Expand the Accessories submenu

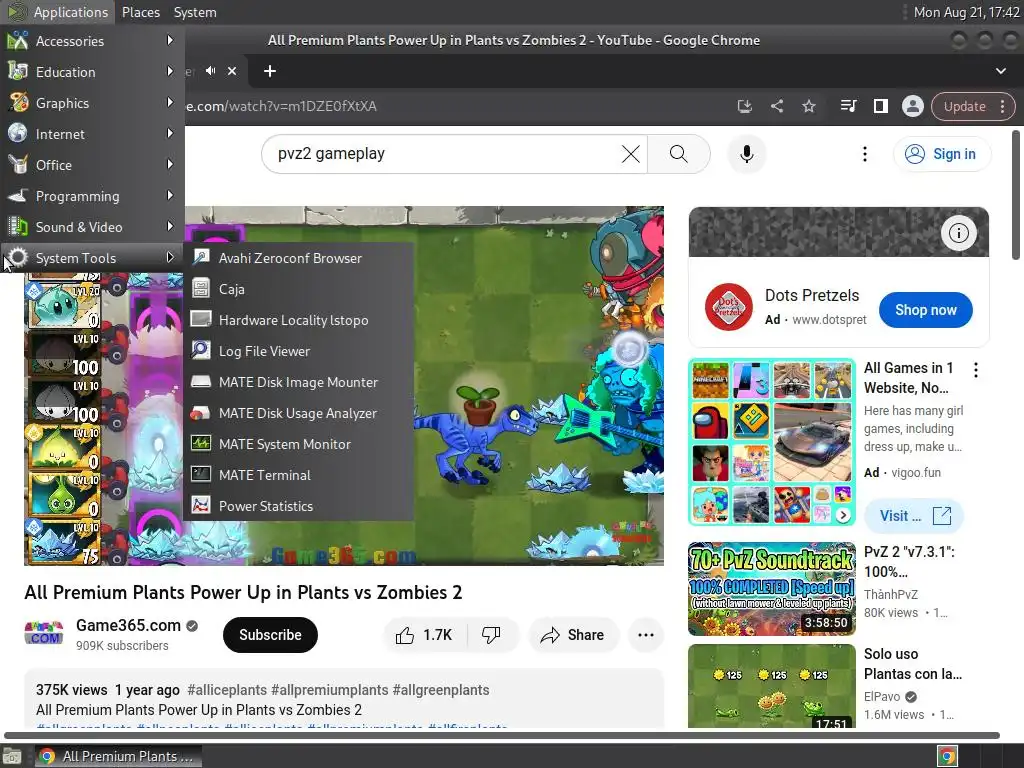[x=92, y=40]
